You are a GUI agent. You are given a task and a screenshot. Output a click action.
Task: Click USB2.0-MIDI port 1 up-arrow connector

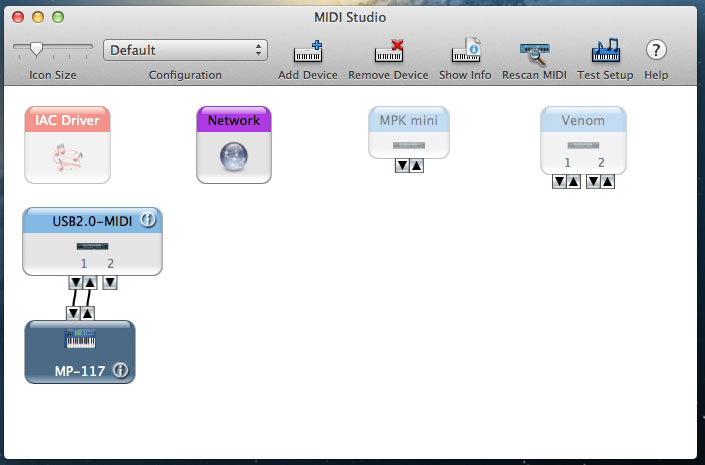(x=90, y=283)
